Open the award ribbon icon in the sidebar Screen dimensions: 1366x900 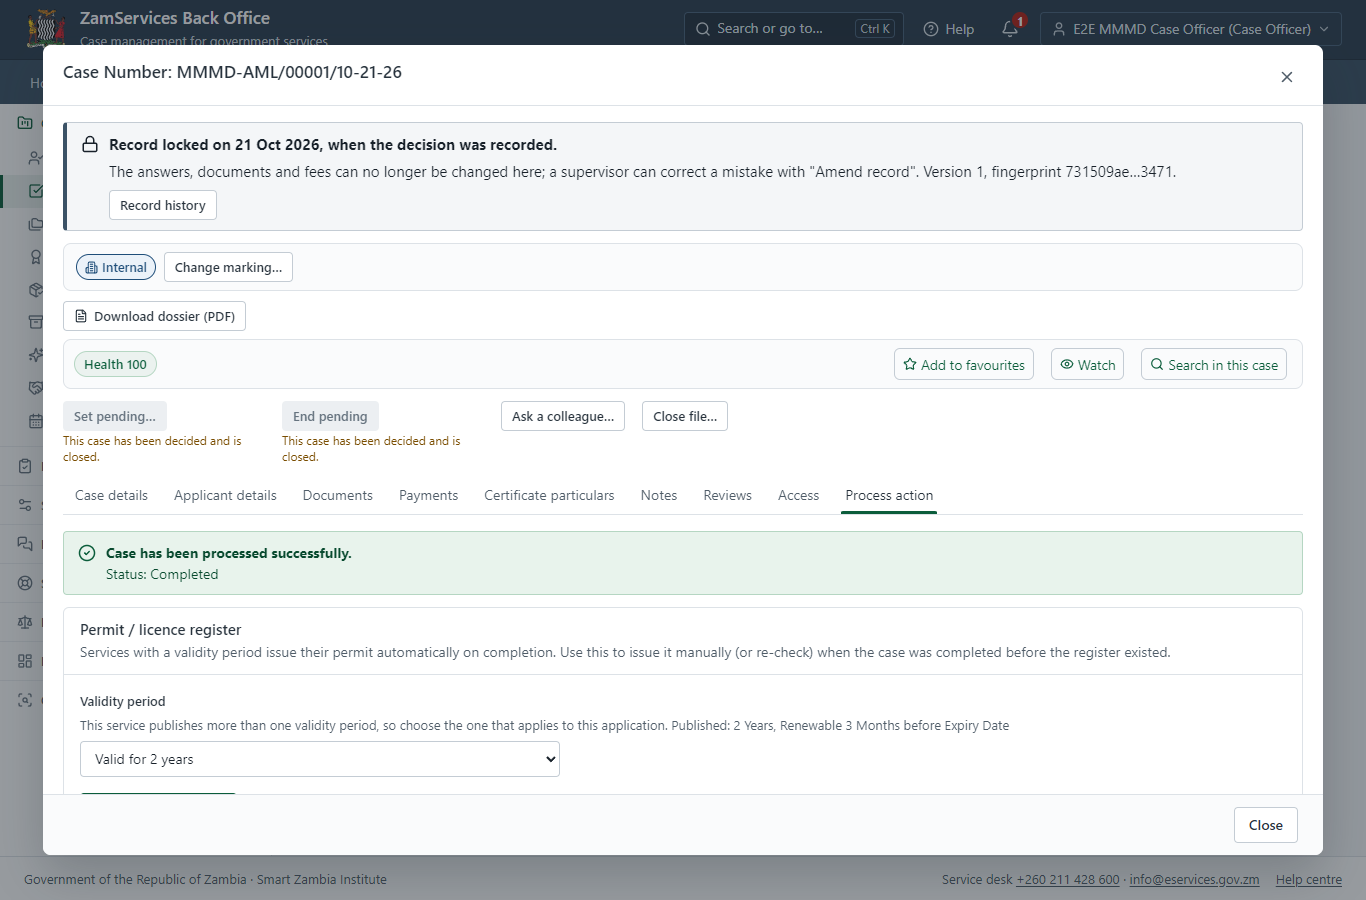(35, 257)
